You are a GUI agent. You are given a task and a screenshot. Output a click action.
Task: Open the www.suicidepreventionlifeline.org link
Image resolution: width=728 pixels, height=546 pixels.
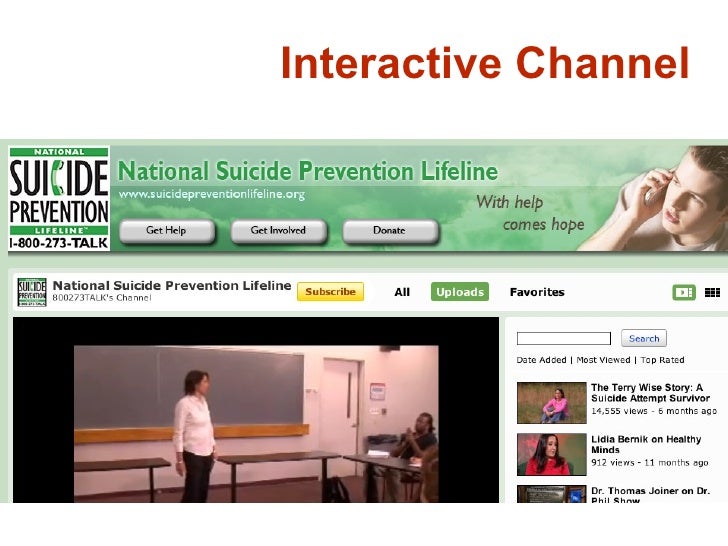pyautogui.click(x=212, y=194)
